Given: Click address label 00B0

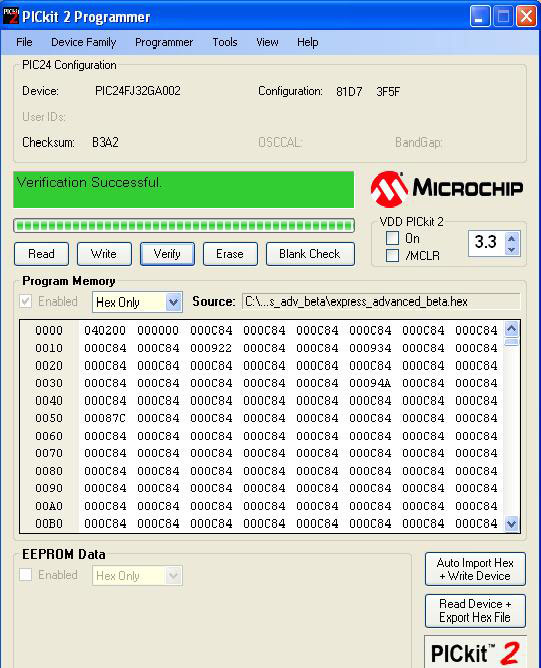Looking at the screenshot, I should tap(49, 523).
